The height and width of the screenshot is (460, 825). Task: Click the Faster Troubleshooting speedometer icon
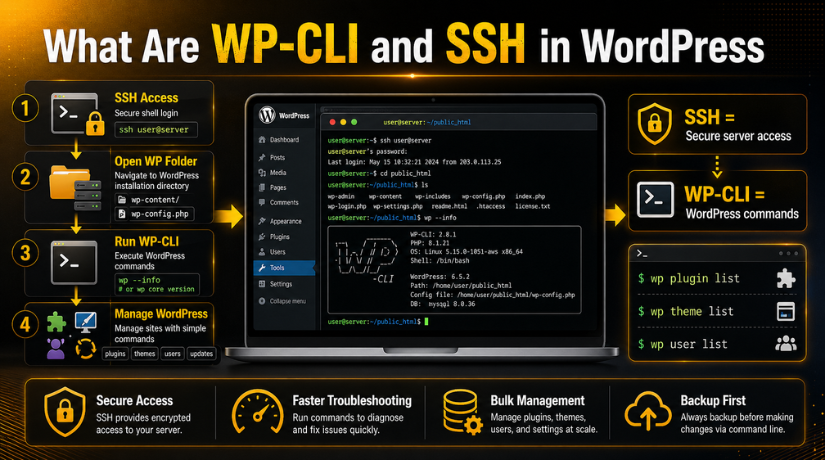tap(258, 412)
